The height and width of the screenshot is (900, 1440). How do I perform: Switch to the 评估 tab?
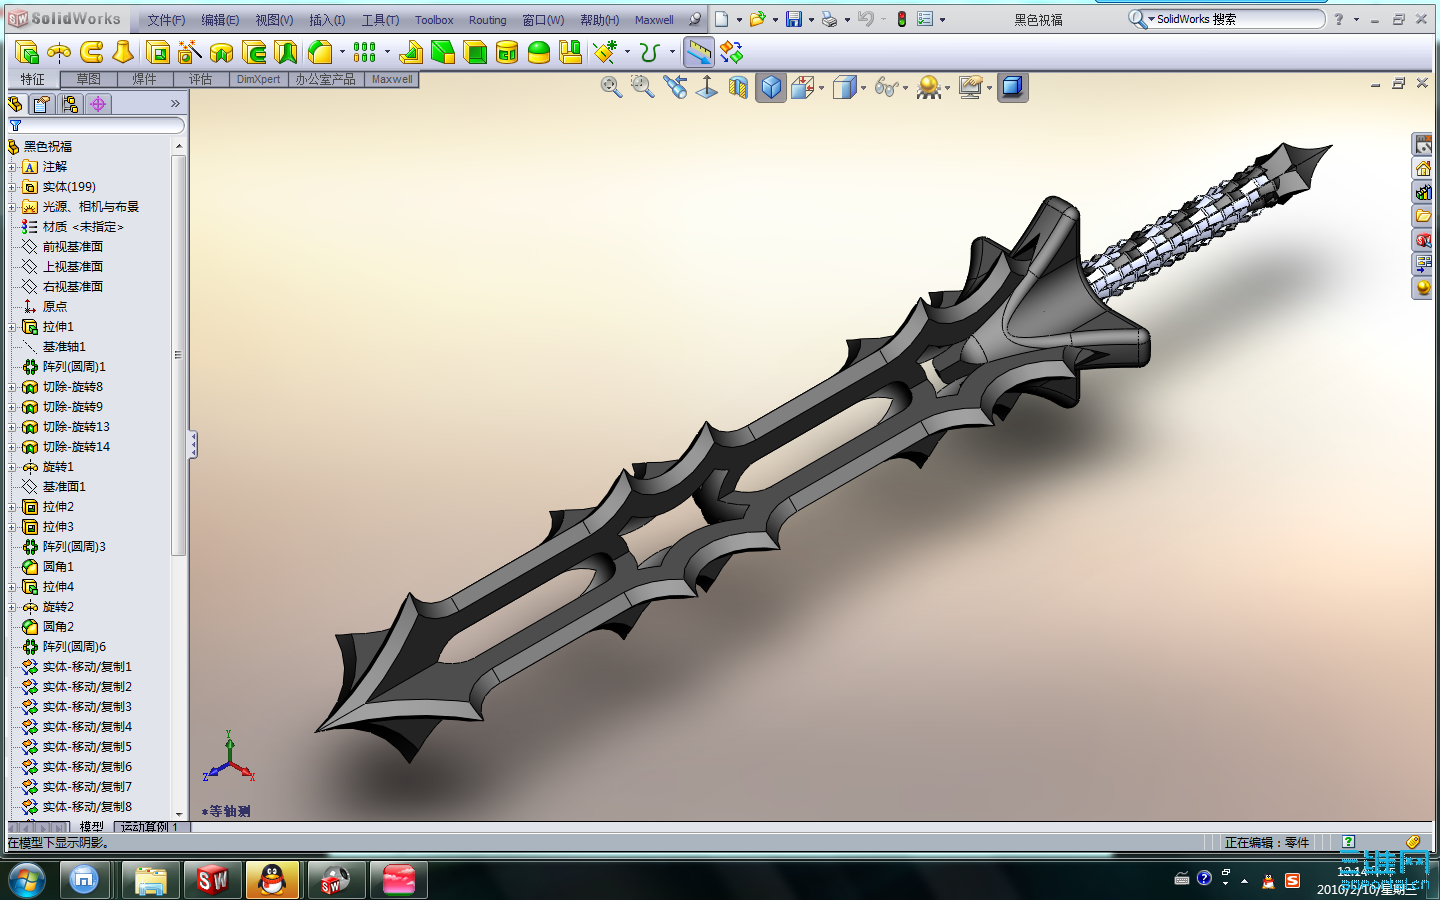(x=200, y=79)
